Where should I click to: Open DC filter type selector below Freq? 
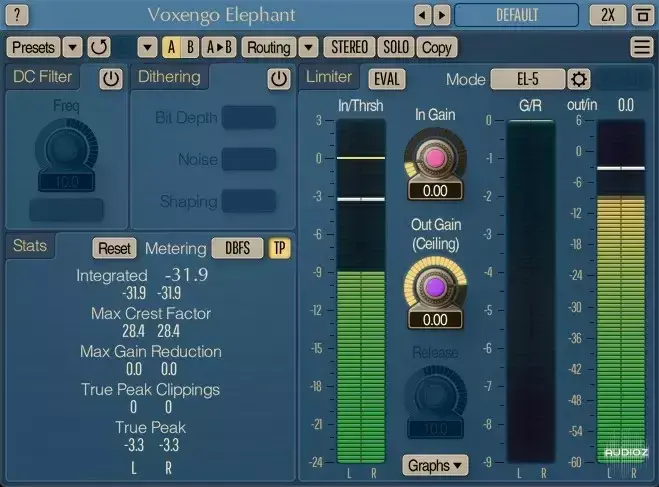pos(66,209)
